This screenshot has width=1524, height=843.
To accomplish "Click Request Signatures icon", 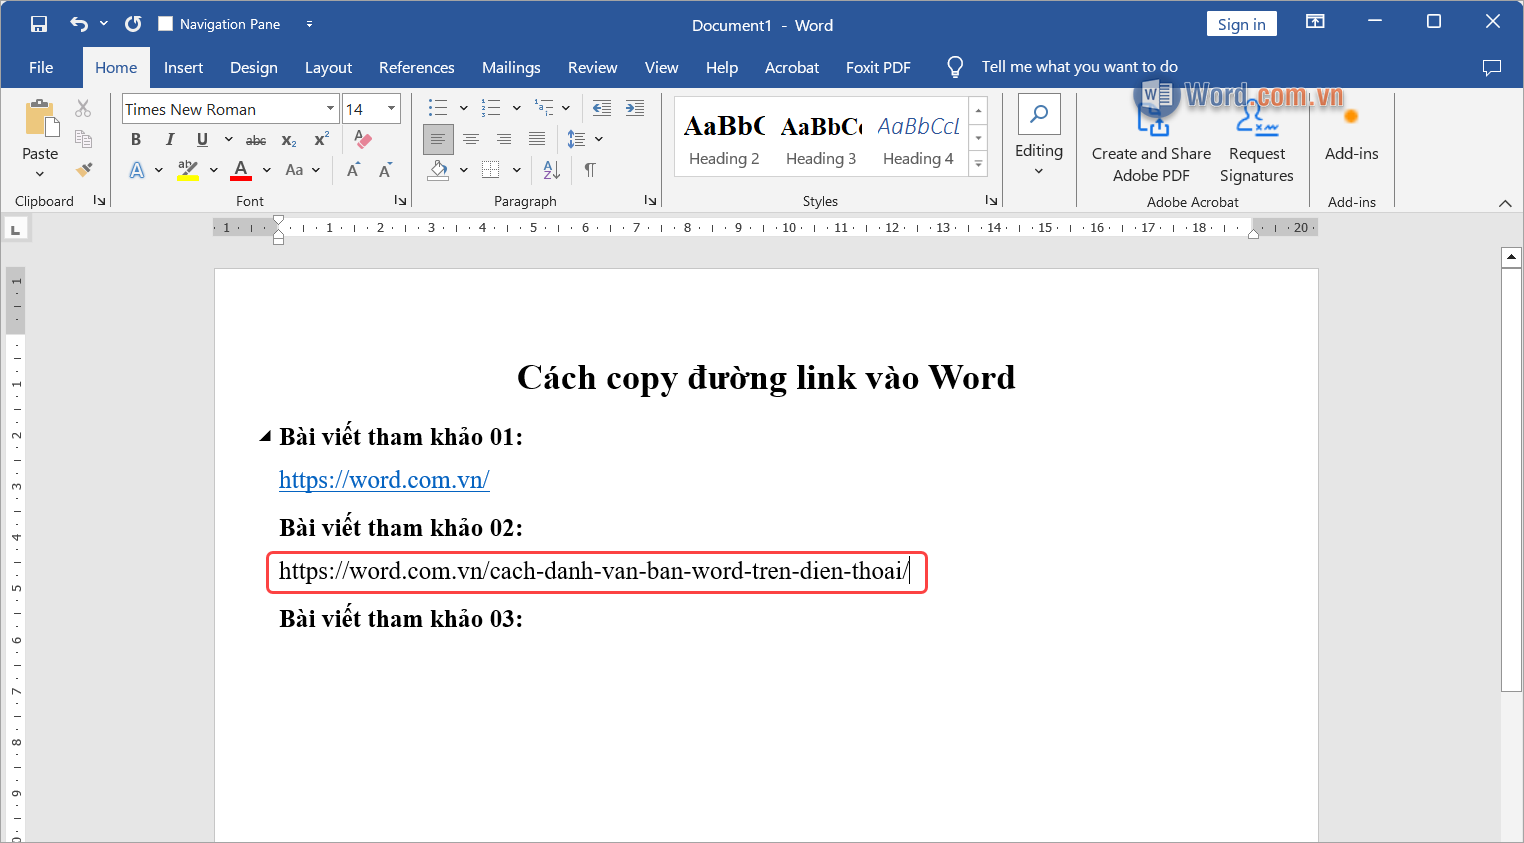I will (1257, 143).
